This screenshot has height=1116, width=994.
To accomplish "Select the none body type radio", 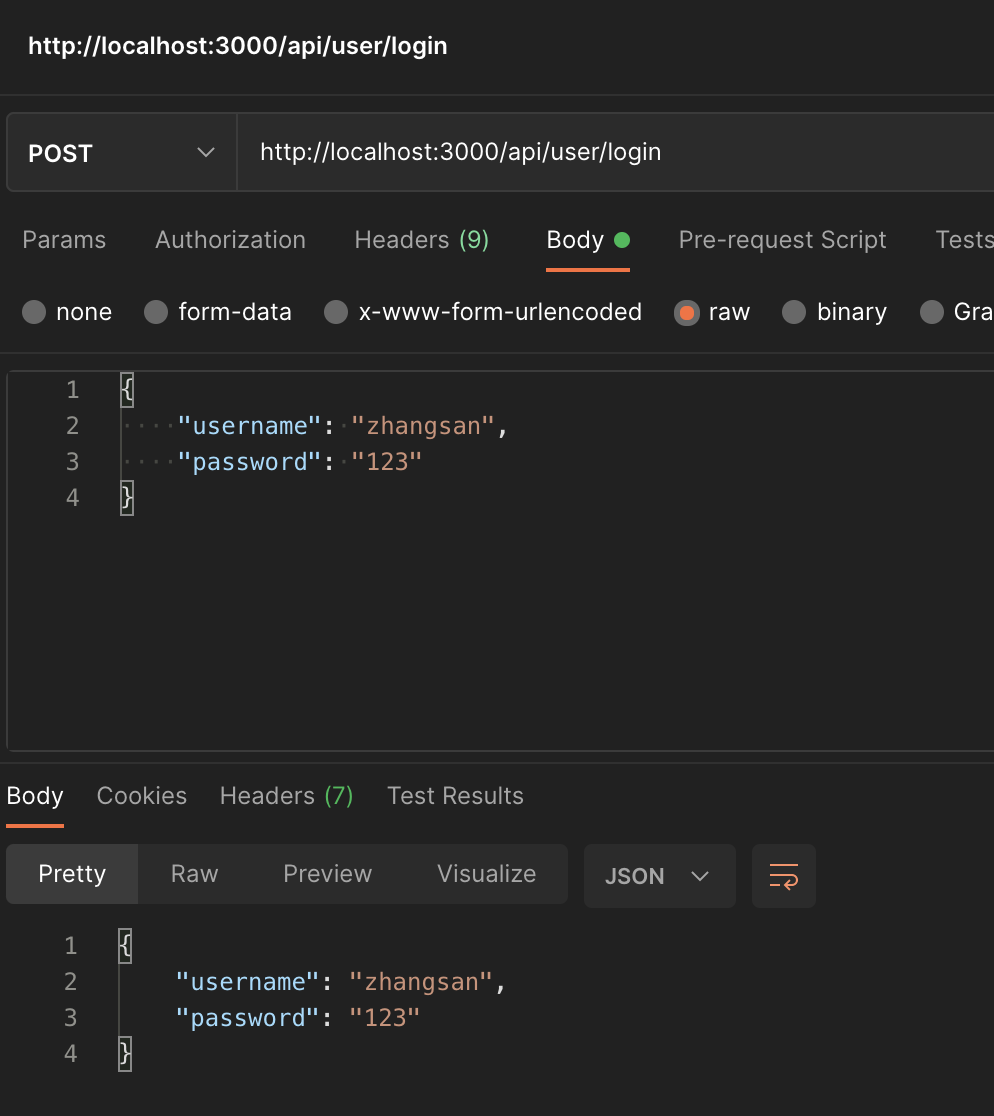I will 34,313.
